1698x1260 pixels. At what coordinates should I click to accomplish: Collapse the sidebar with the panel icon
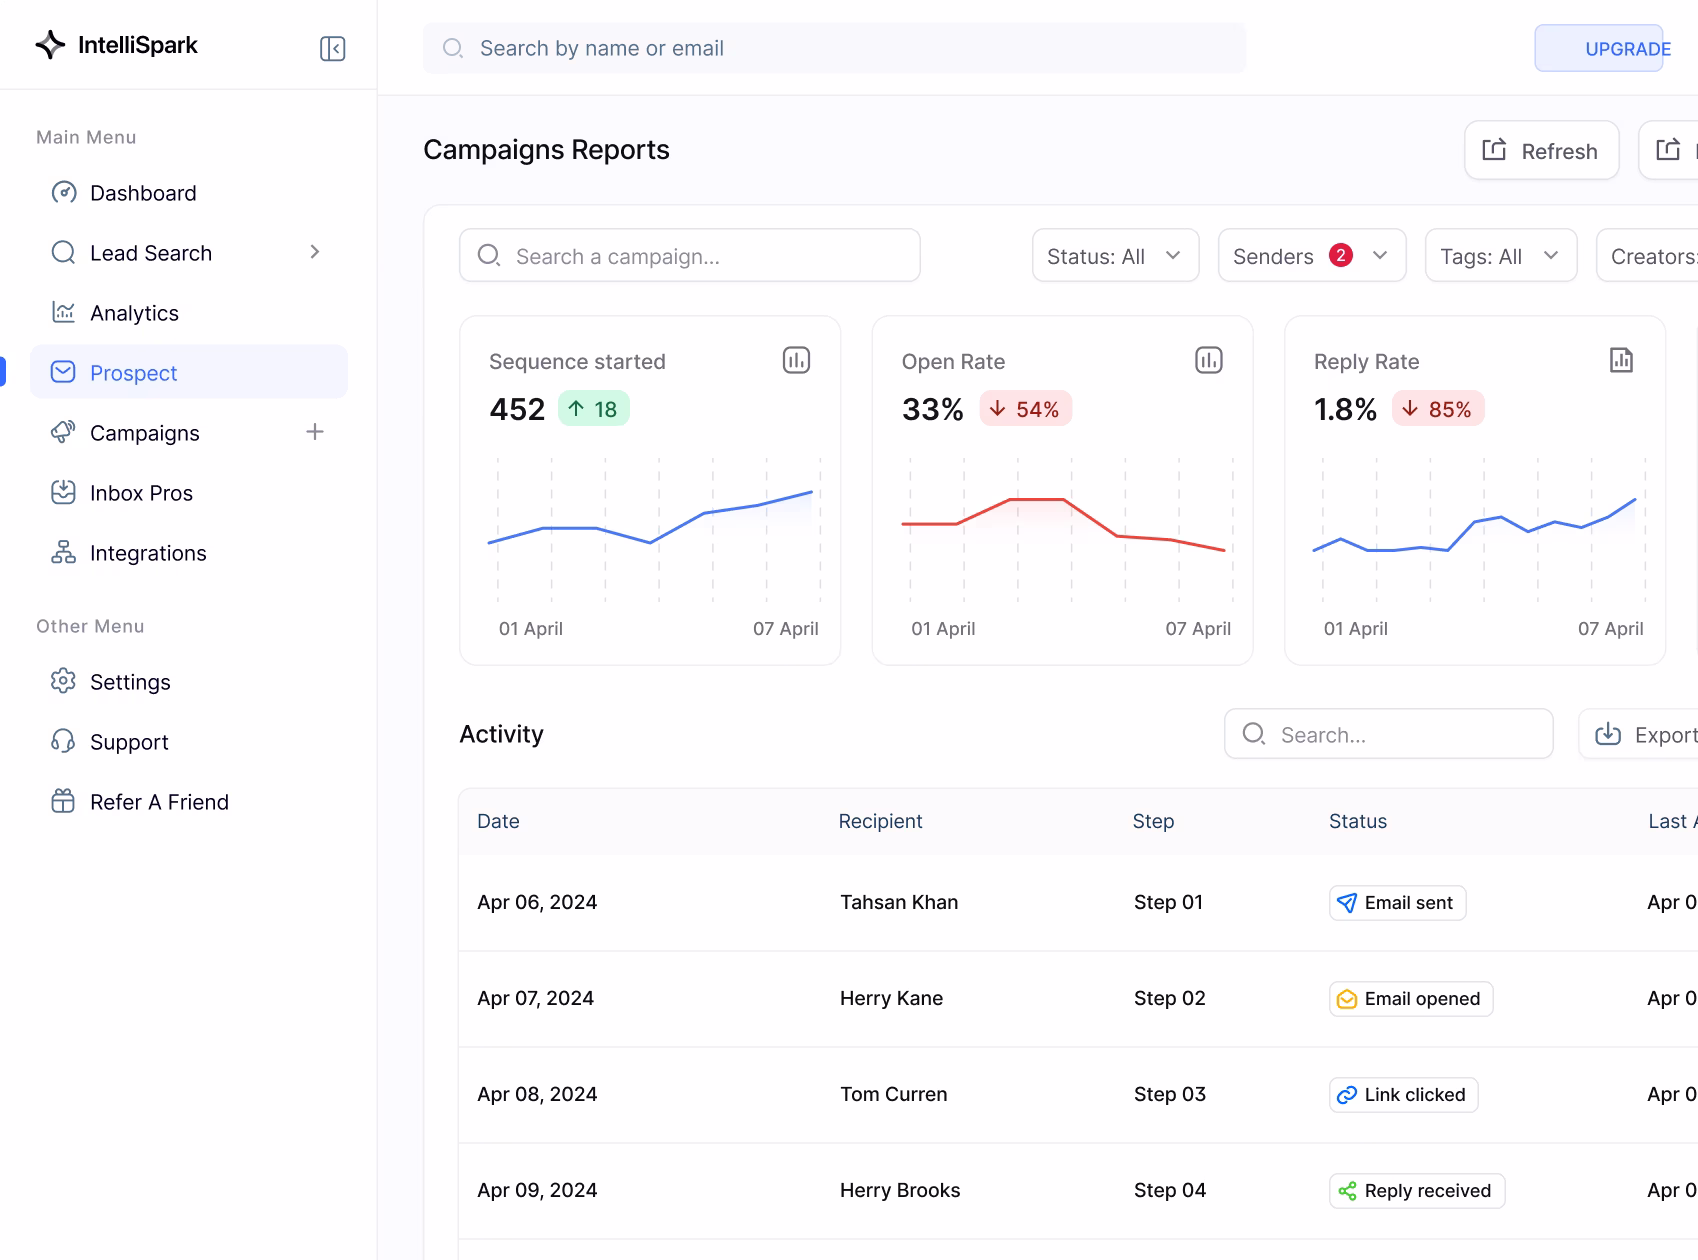[x=332, y=48]
